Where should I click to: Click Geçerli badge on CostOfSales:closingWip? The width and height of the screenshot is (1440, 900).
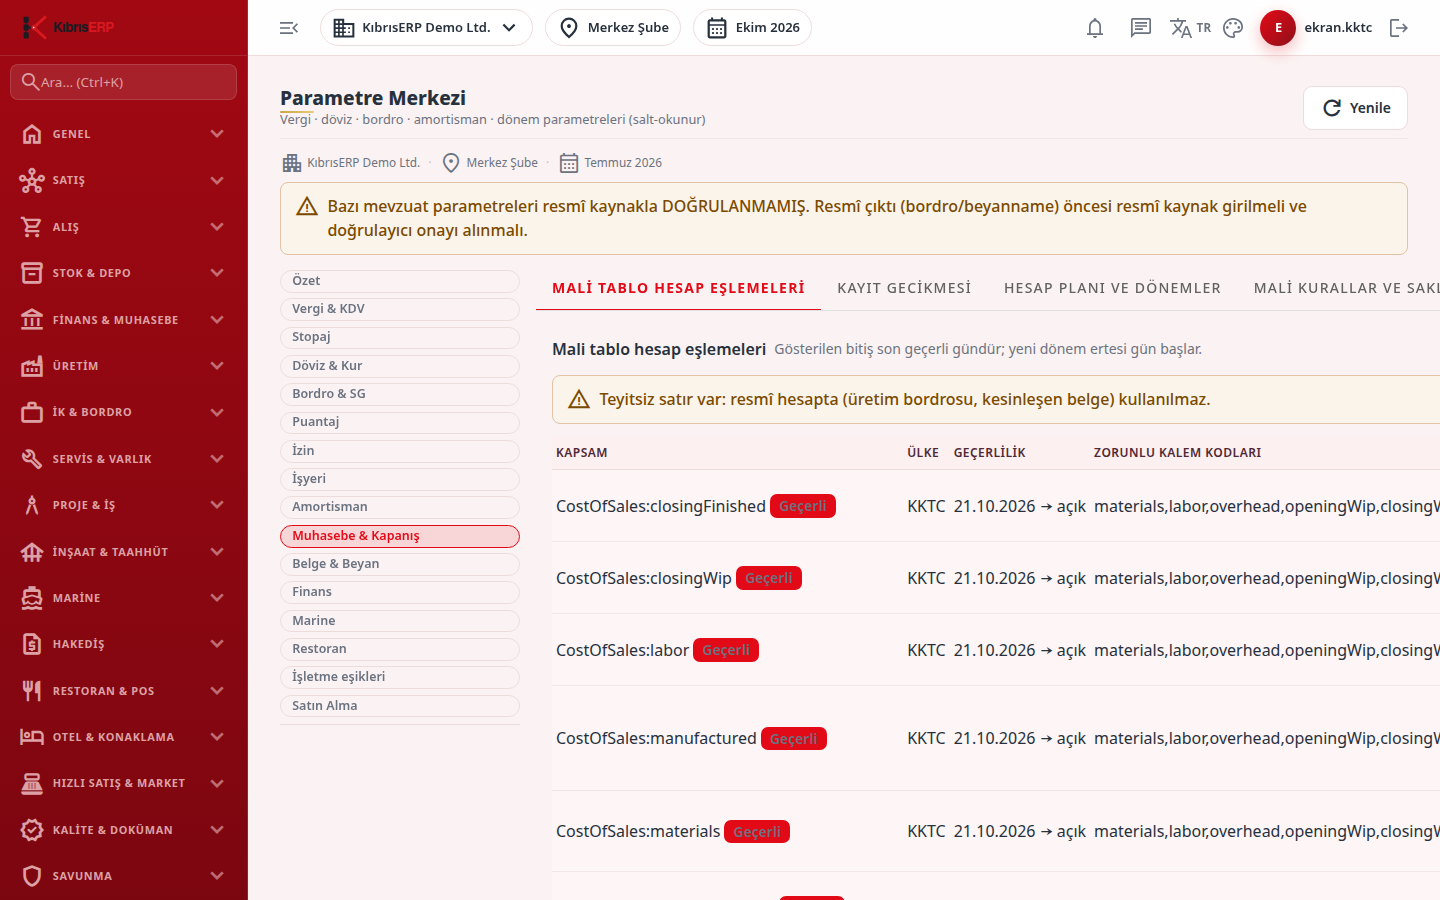coord(769,578)
